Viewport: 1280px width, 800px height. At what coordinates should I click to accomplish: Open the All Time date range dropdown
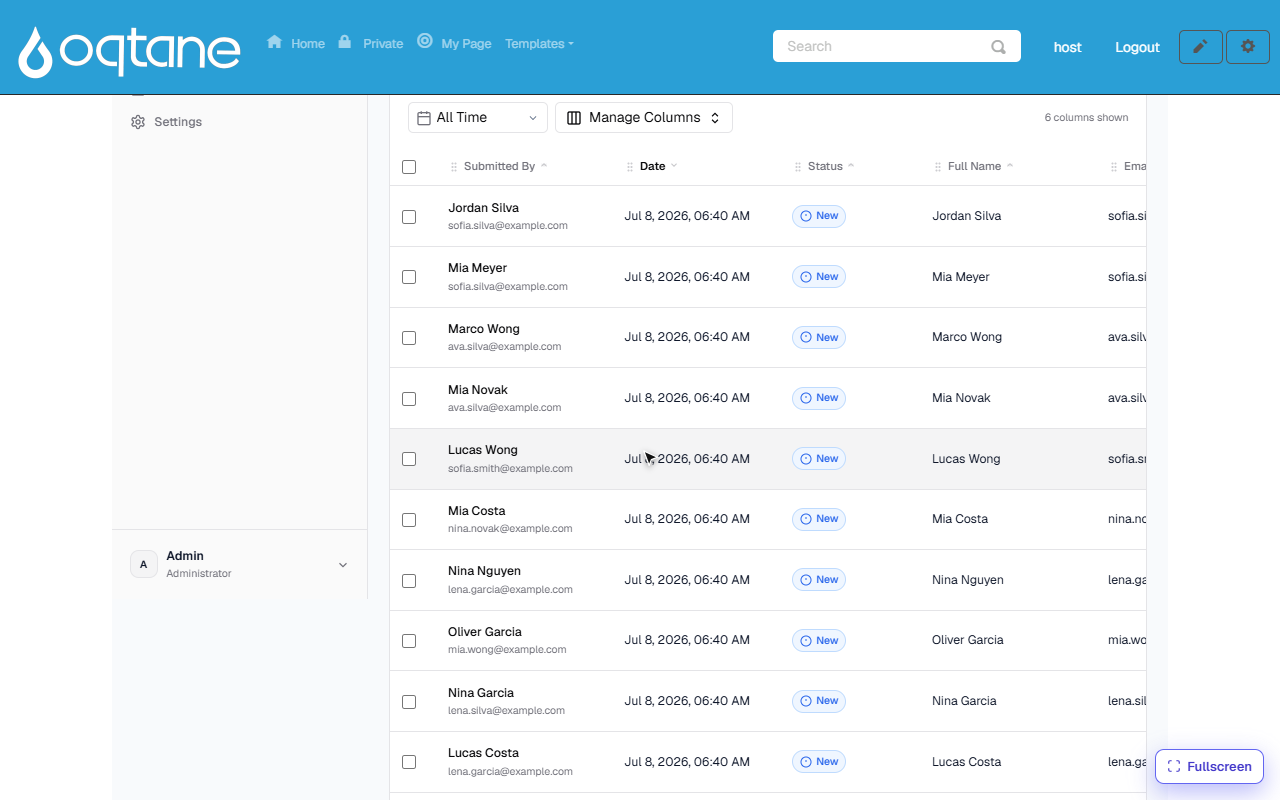coord(478,118)
